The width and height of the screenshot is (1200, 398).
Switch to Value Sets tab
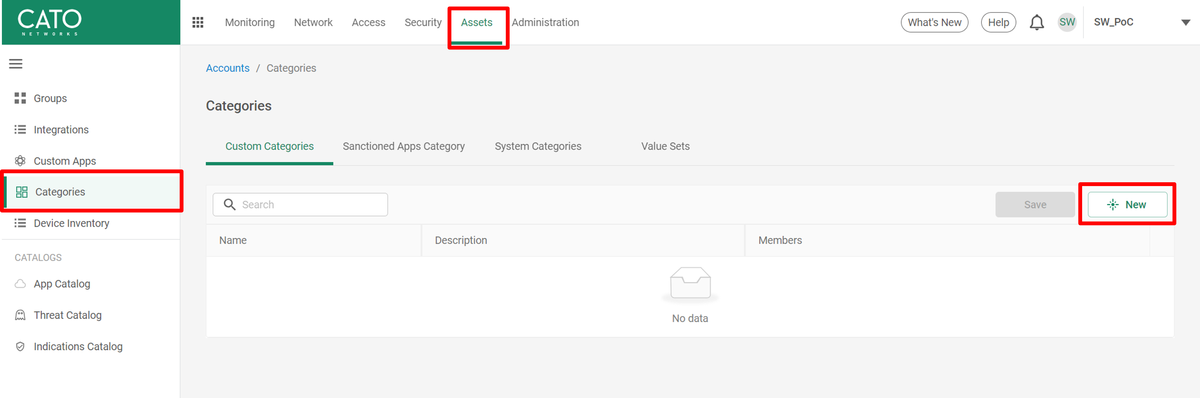tap(665, 146)
